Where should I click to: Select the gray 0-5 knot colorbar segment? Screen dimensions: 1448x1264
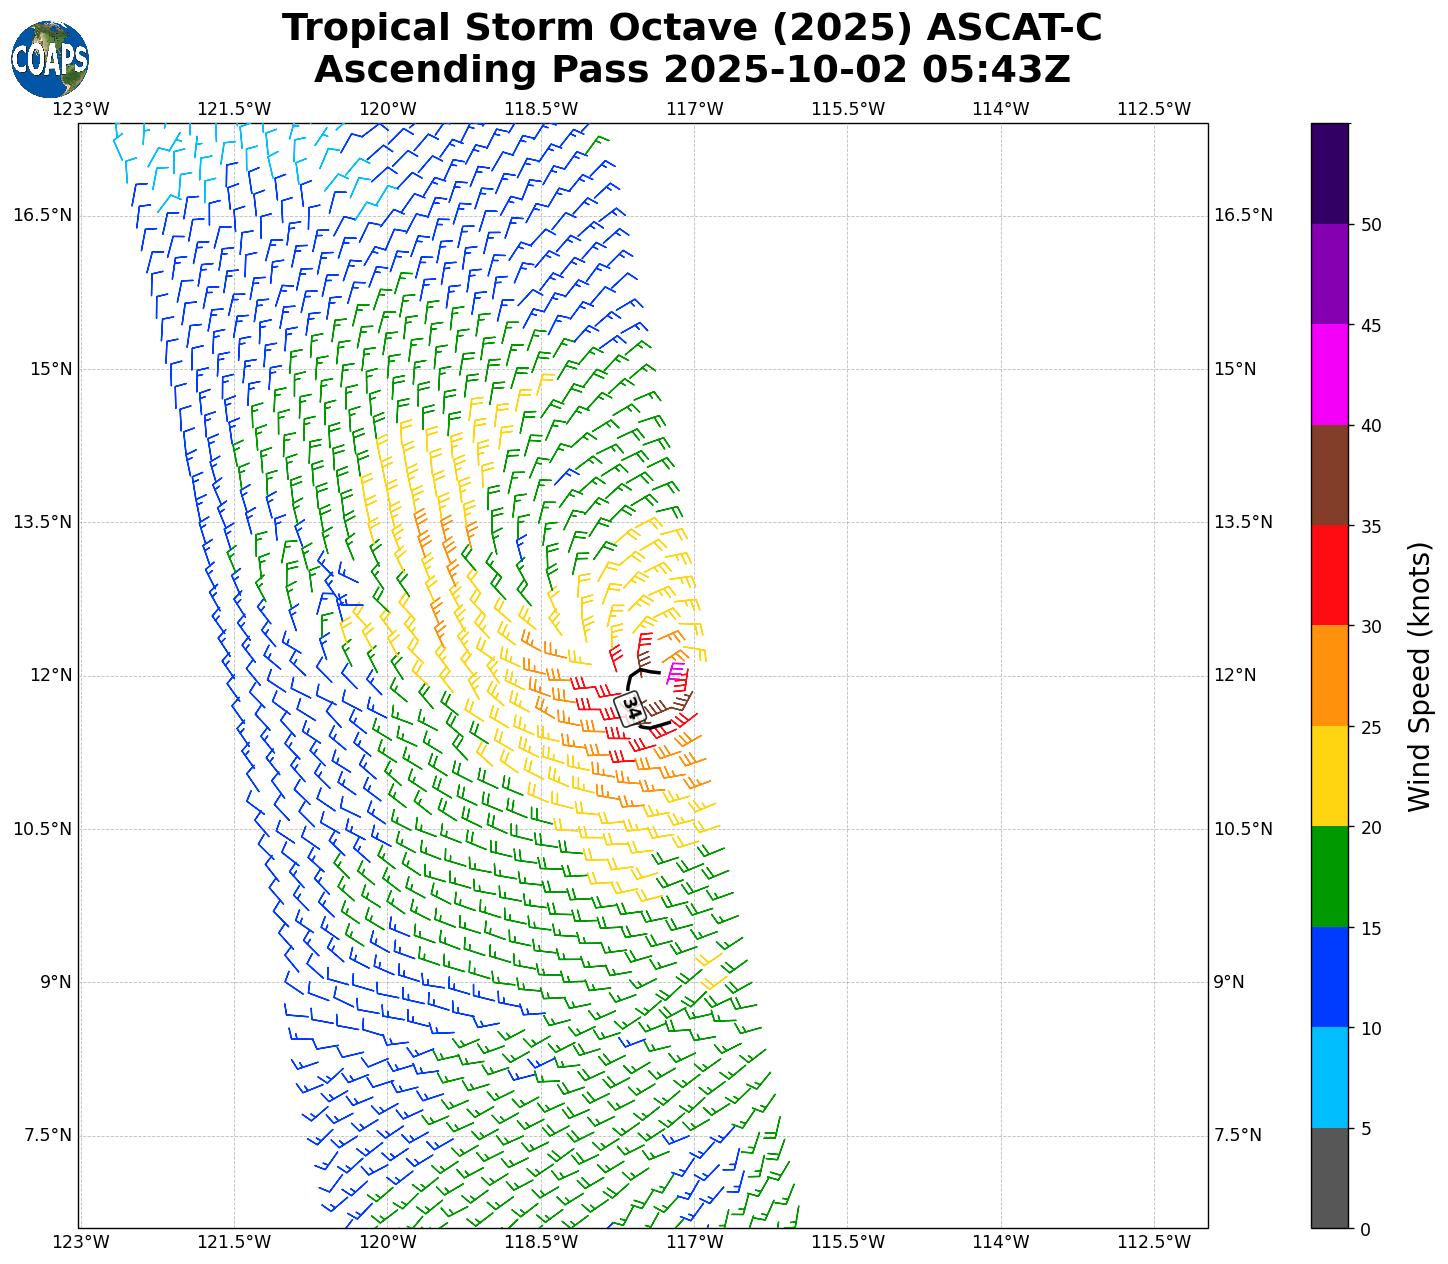[1329, 1178]
